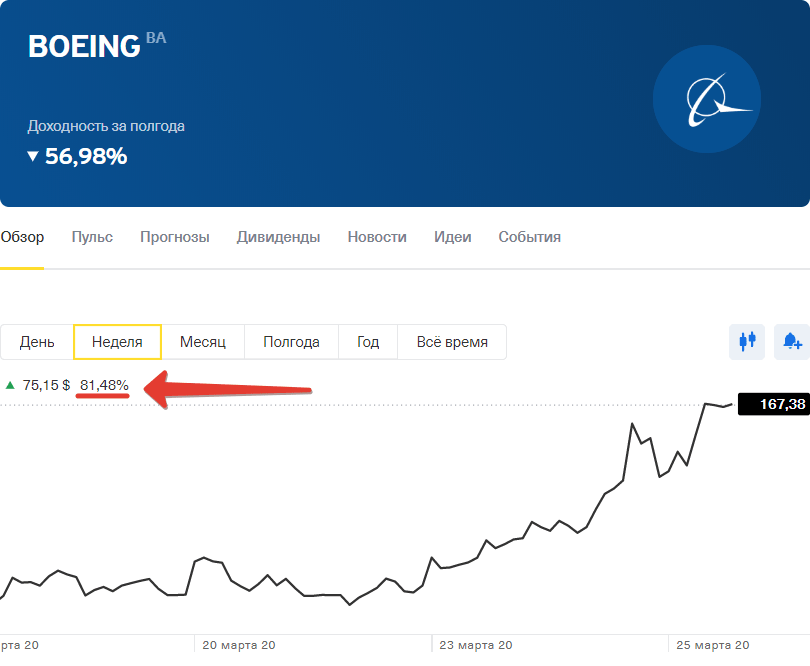Switch chart range to Месяц
This screenshot has width=810, height=666.
203,342
